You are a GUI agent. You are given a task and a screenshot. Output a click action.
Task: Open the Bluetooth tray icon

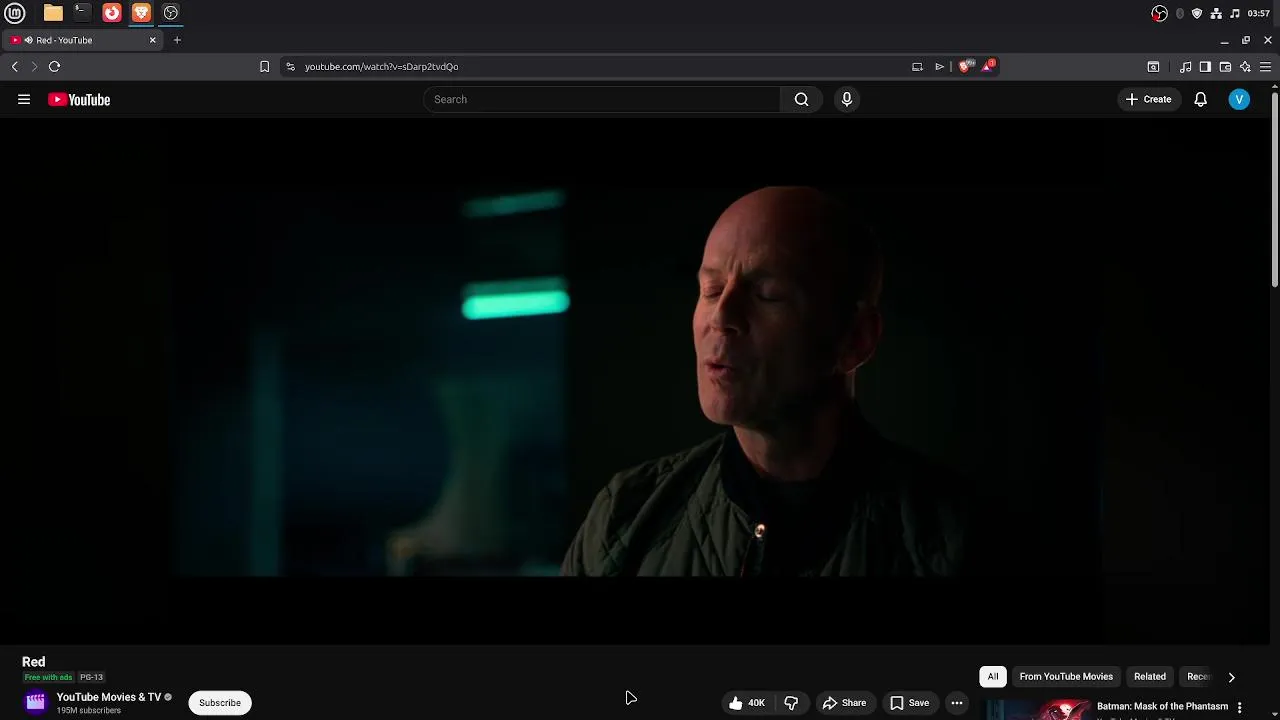[x=1180, y=13]
